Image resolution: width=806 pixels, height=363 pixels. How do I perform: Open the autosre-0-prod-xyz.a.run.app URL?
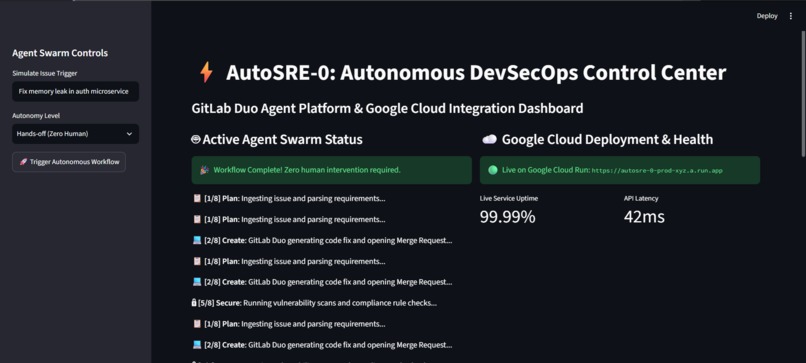tap(656, 171)
